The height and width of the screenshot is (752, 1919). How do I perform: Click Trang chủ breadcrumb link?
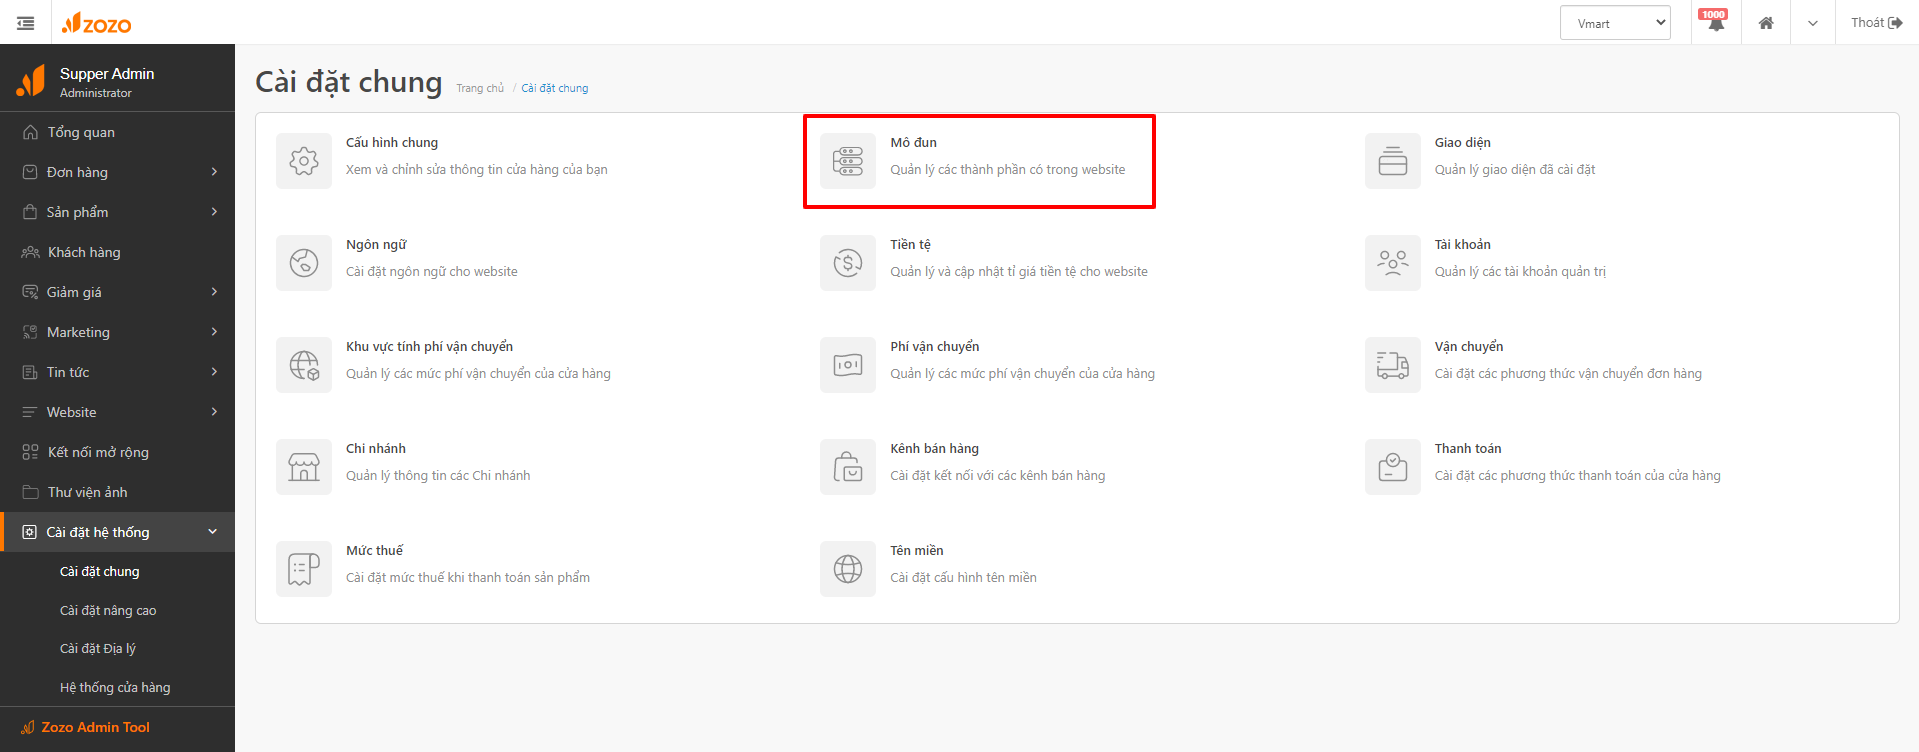click(480, 88)
